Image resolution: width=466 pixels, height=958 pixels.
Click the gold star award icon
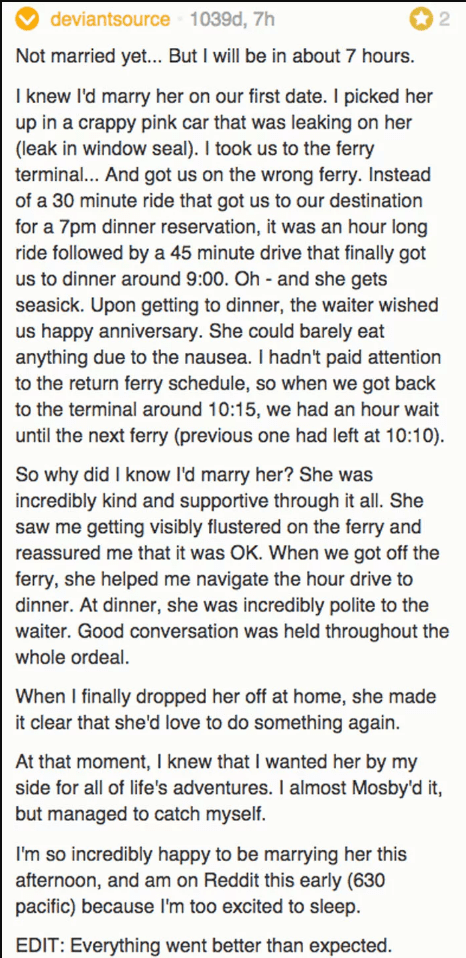420,20
